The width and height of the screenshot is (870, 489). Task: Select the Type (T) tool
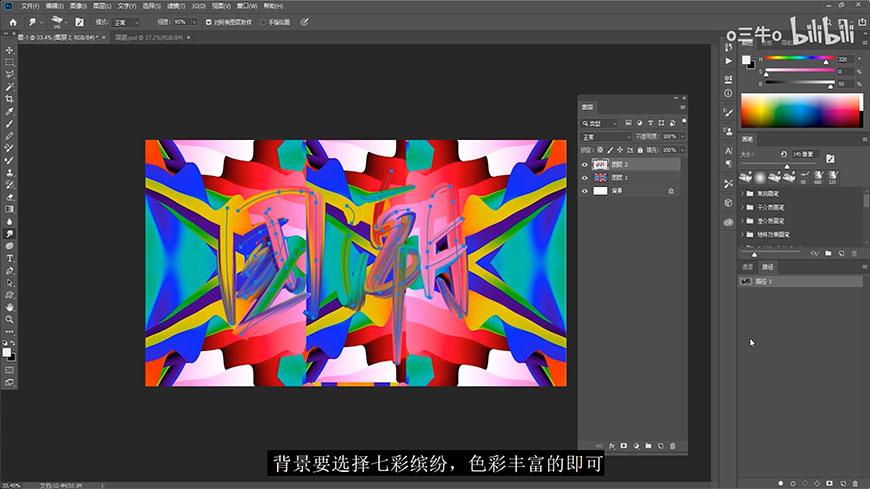[x=9, y=258]
